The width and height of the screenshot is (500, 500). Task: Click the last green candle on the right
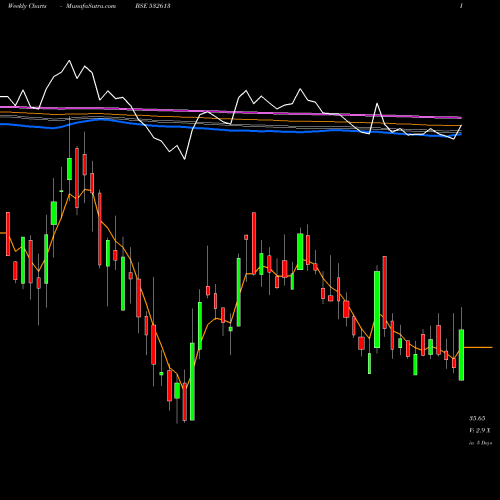pyautogui.click(x=461, y=355)
